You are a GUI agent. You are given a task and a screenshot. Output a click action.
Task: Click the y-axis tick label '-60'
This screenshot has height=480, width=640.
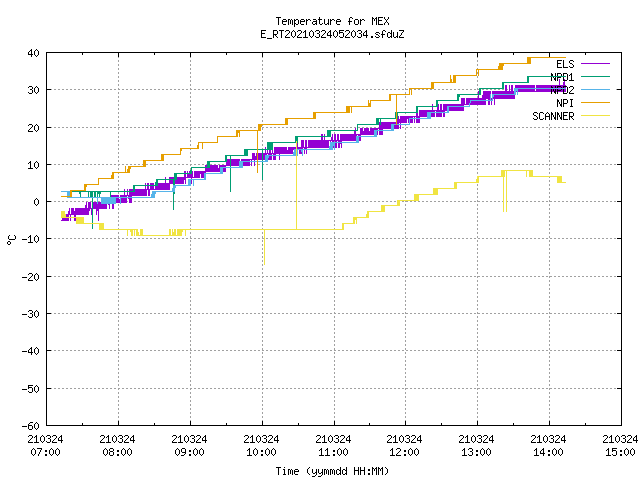[x=31, y=426]
